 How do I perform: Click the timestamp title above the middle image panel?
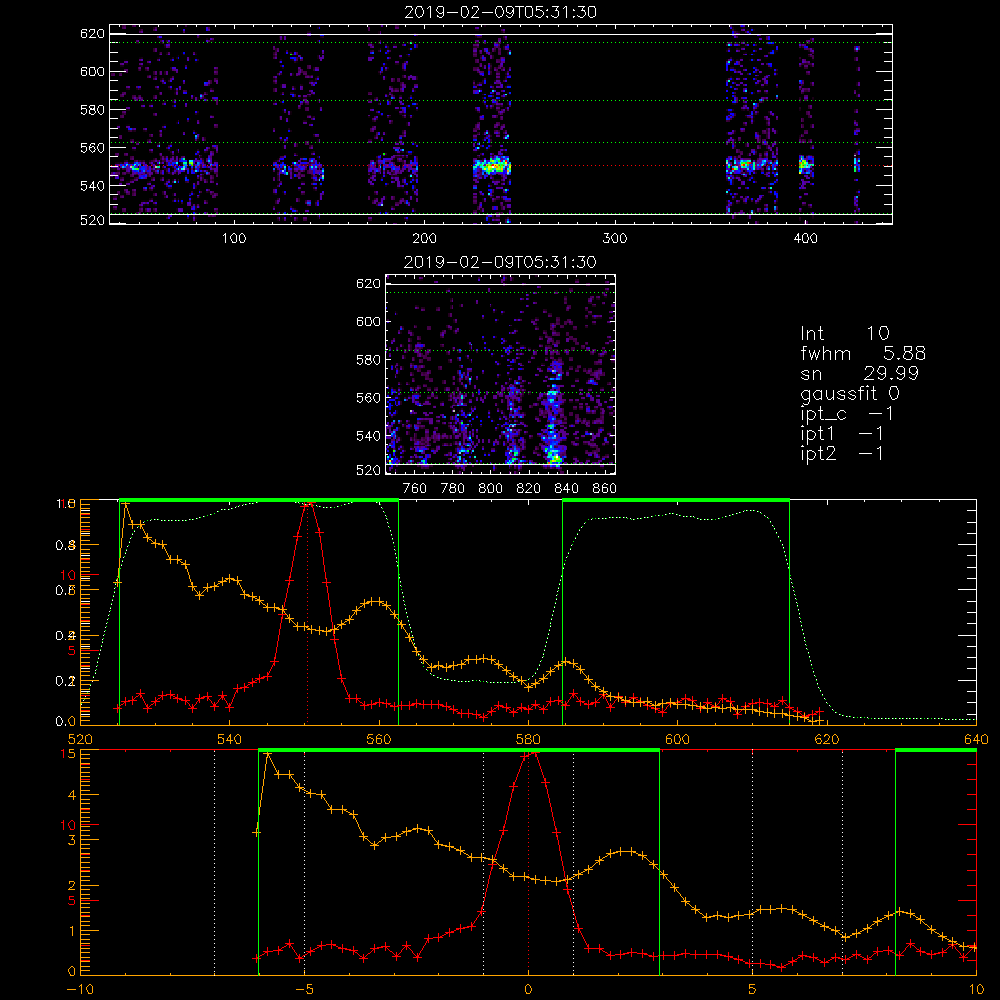[501, 262]
